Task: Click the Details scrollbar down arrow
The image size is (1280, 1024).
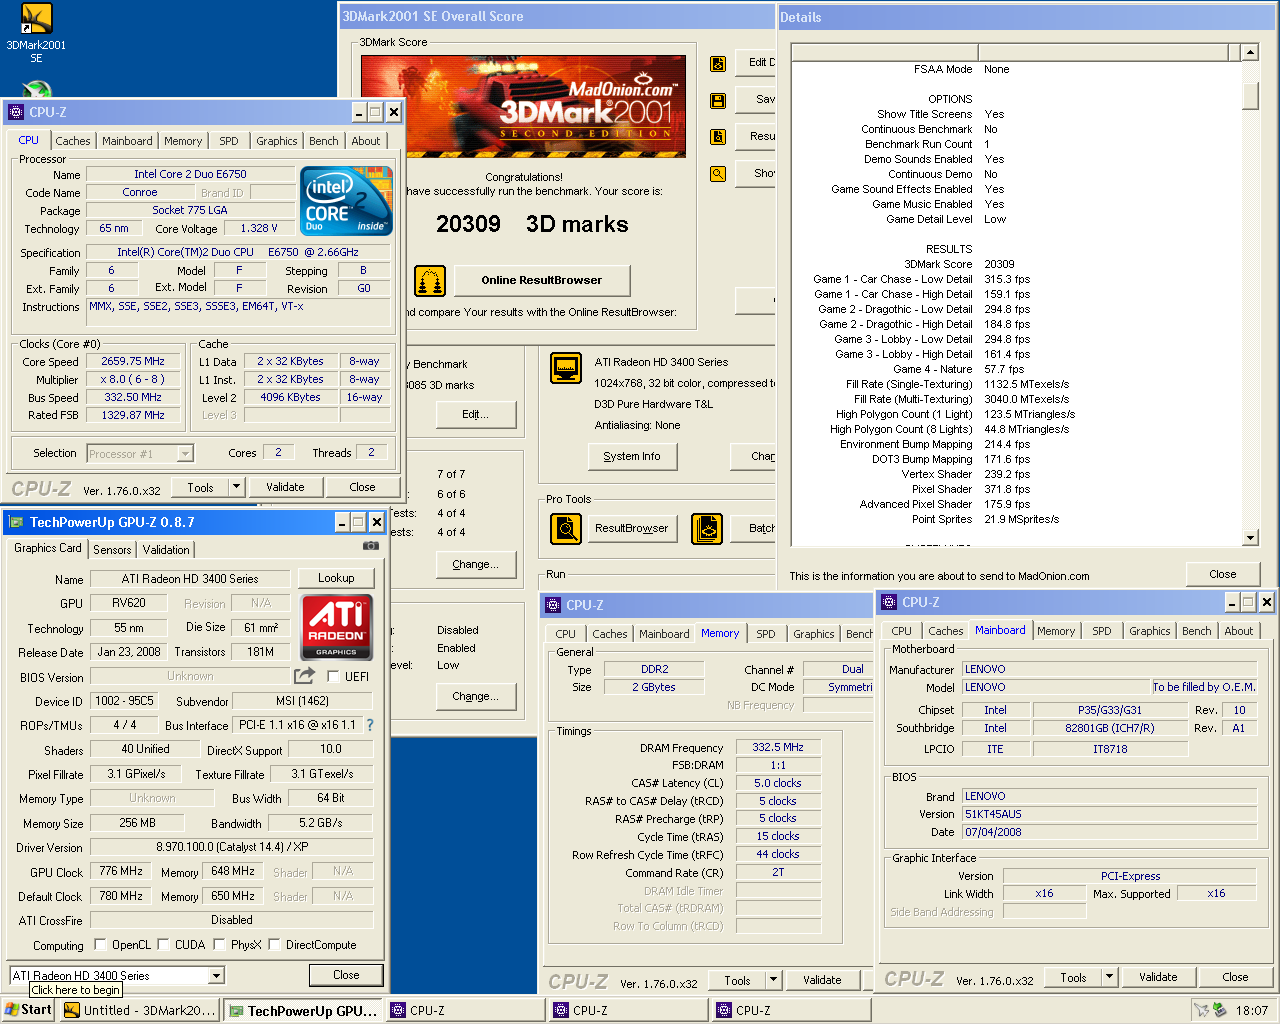Action: pyautogui.click(x=1250, y=538)
